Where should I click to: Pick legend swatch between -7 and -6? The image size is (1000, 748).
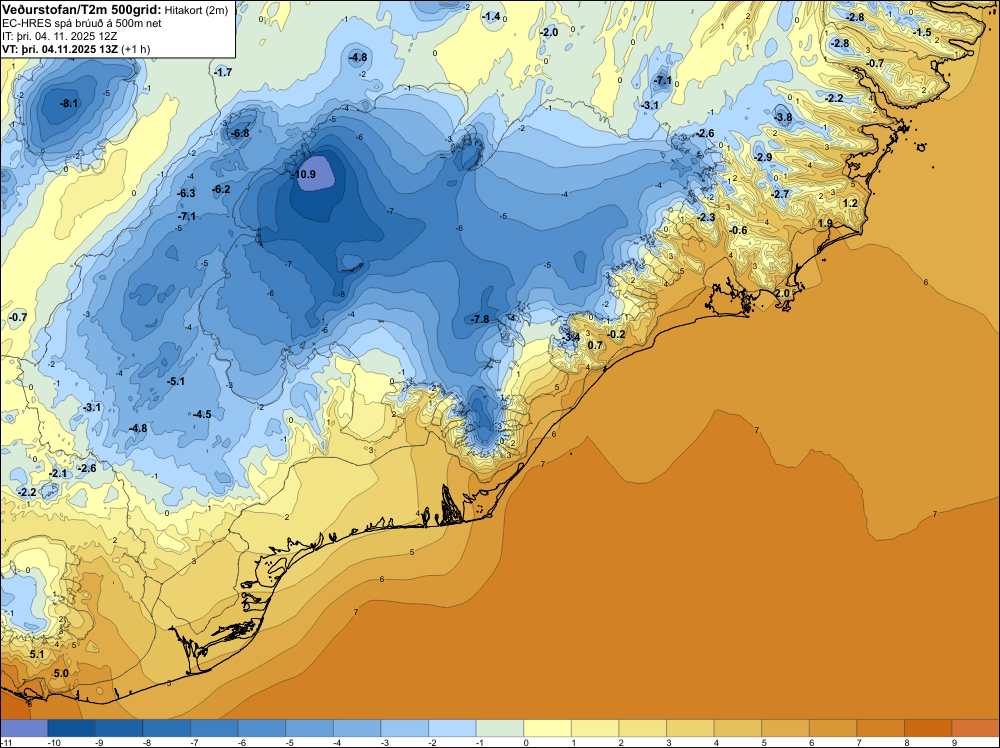pos(214,728)
